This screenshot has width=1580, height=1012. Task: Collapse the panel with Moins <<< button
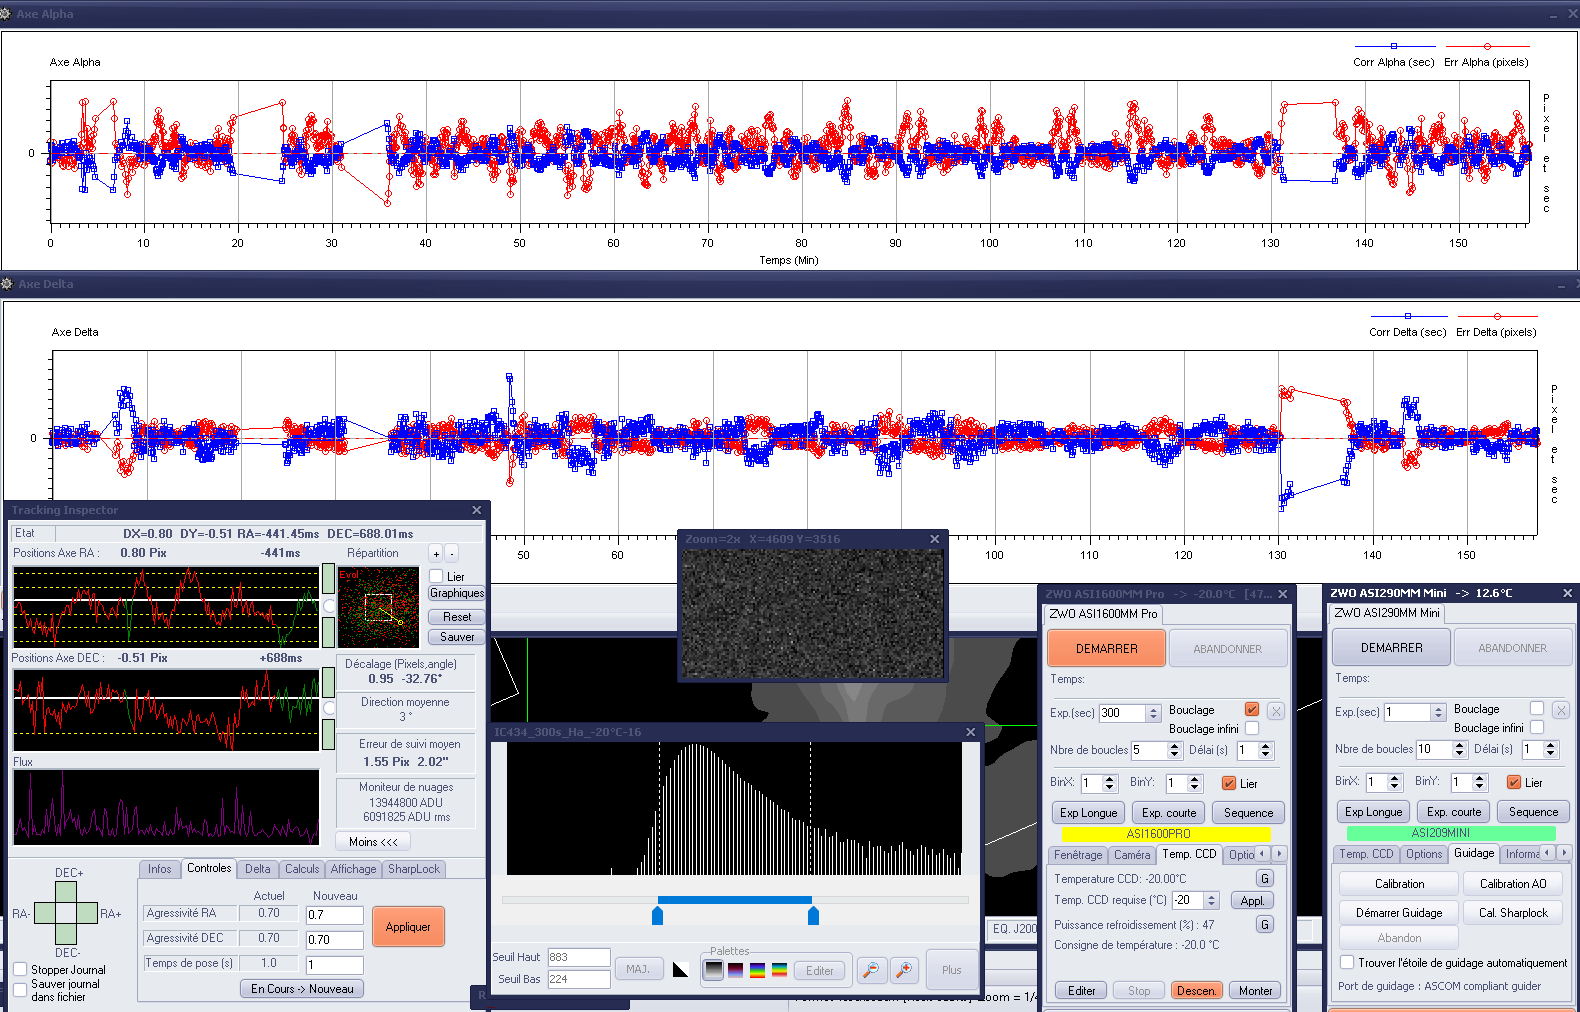373,842
